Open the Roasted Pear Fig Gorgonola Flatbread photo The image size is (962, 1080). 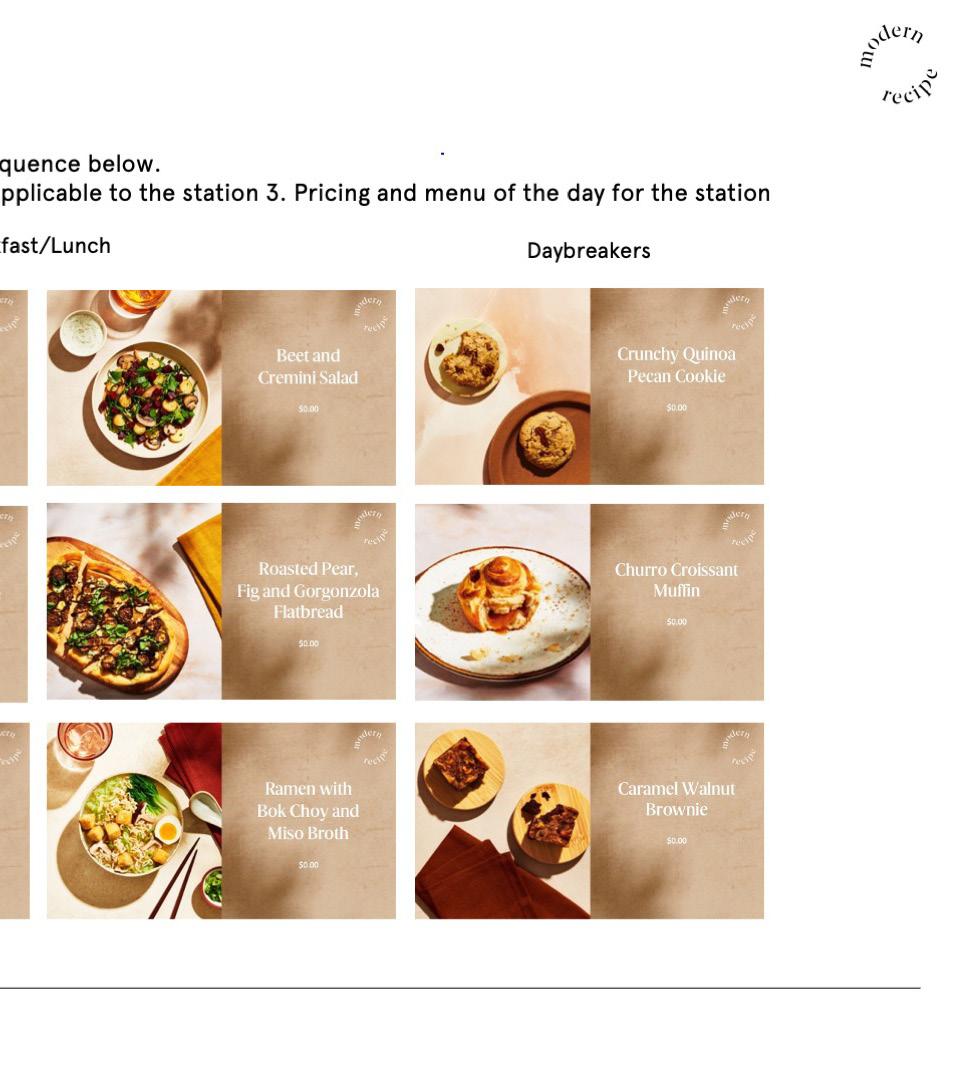click(x=134, y=601)
